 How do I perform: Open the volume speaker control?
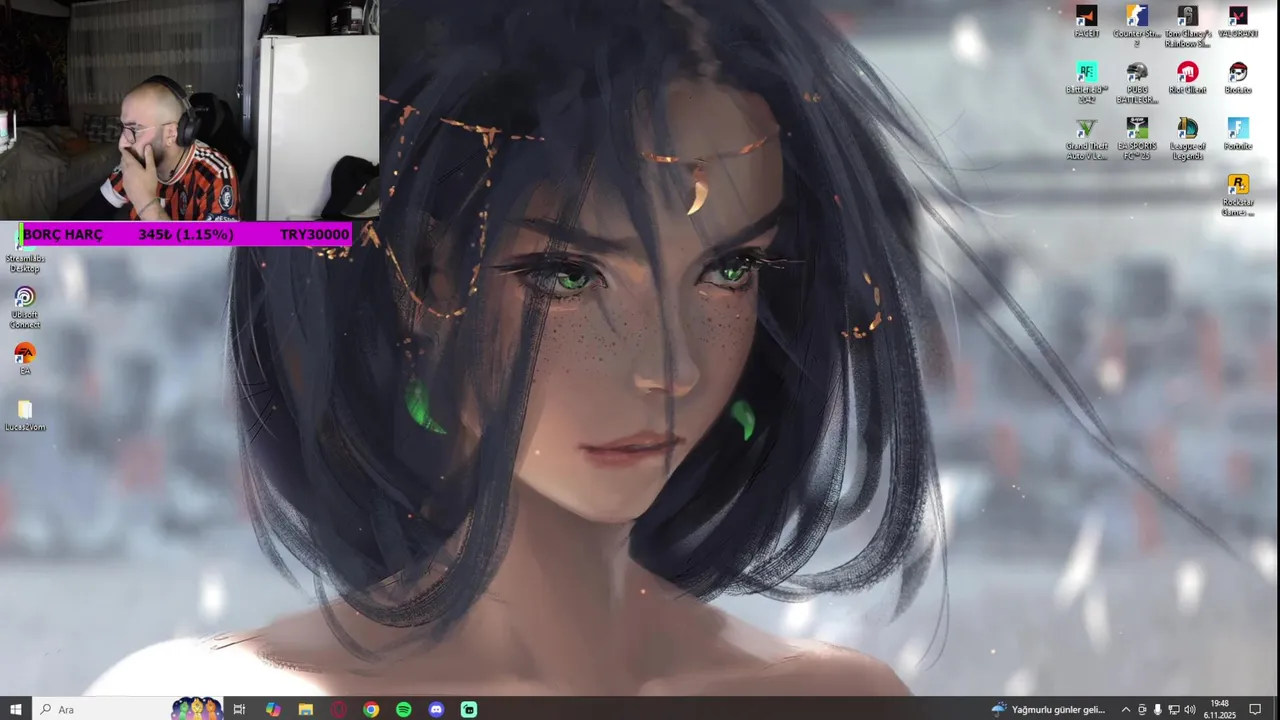[x=1190, y=709]
